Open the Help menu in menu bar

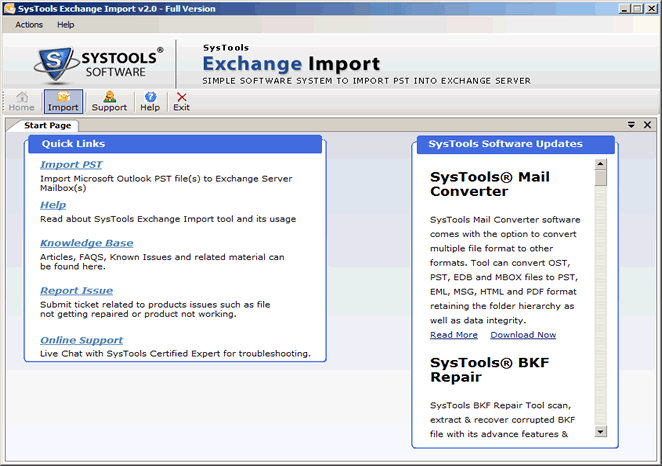65,25
